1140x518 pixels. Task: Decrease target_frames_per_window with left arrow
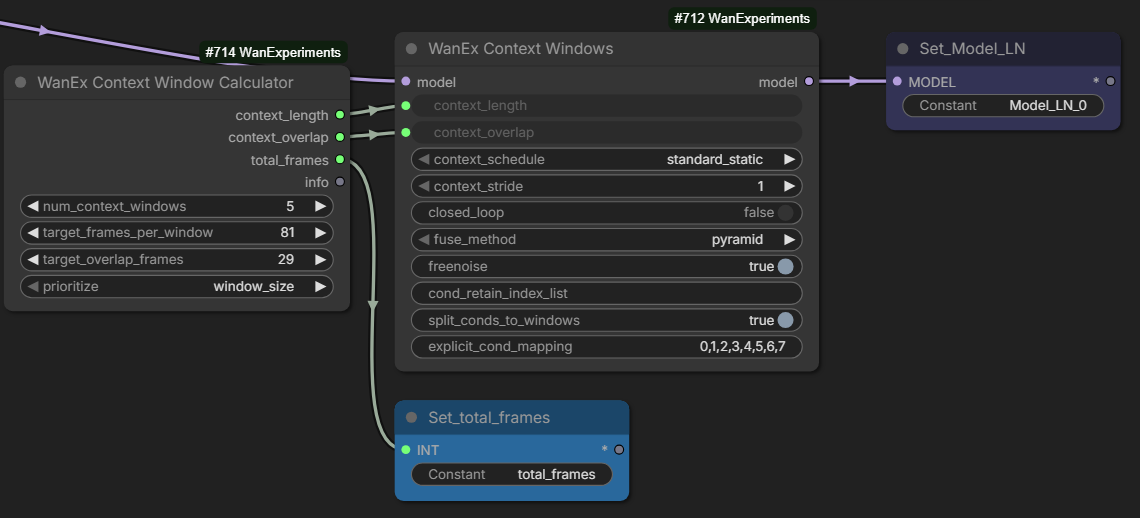32,233
